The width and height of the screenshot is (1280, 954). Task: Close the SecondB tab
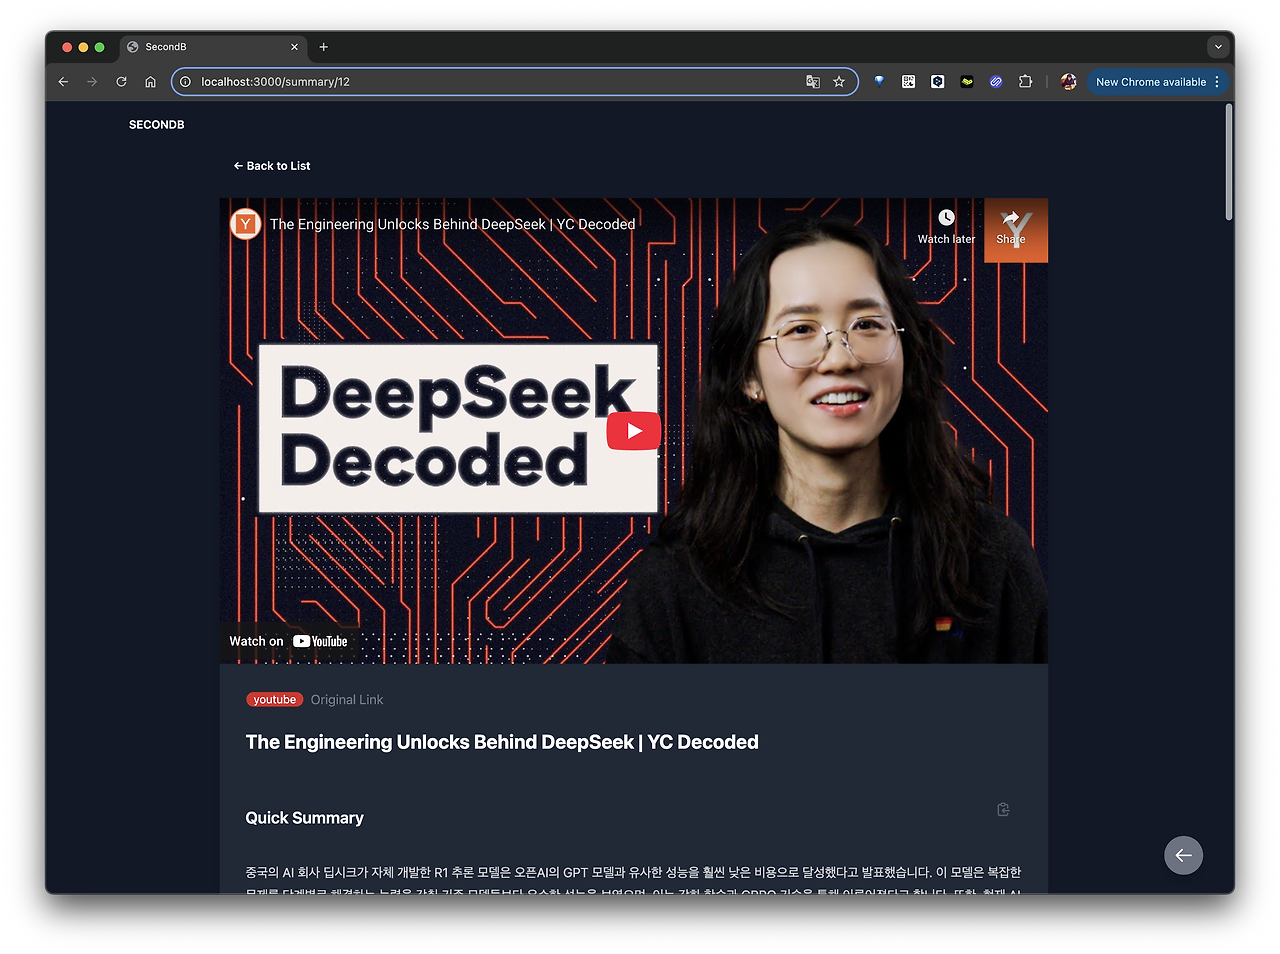point(294,47)
